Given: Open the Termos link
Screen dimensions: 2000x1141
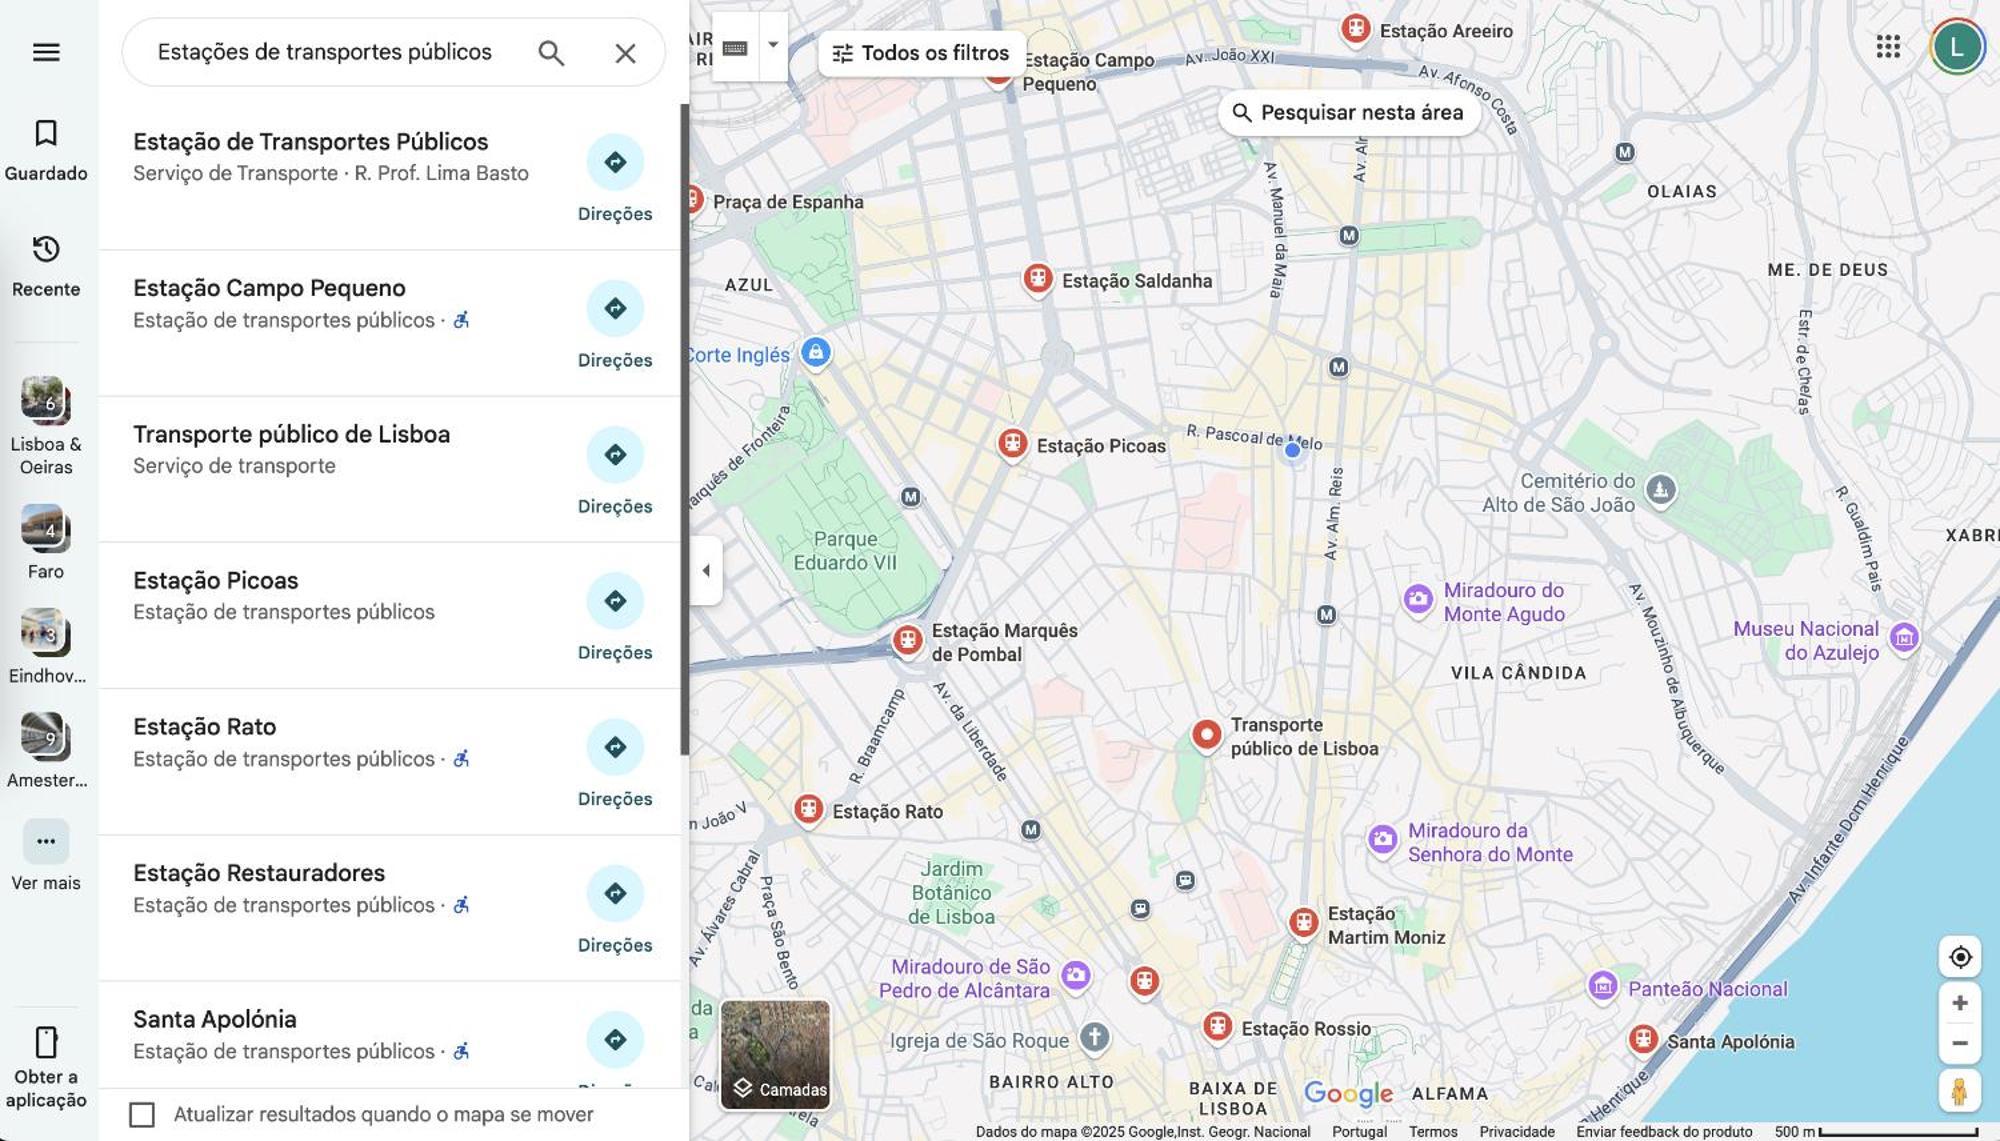Looking at the screenshot, I should point(1432,1131).
